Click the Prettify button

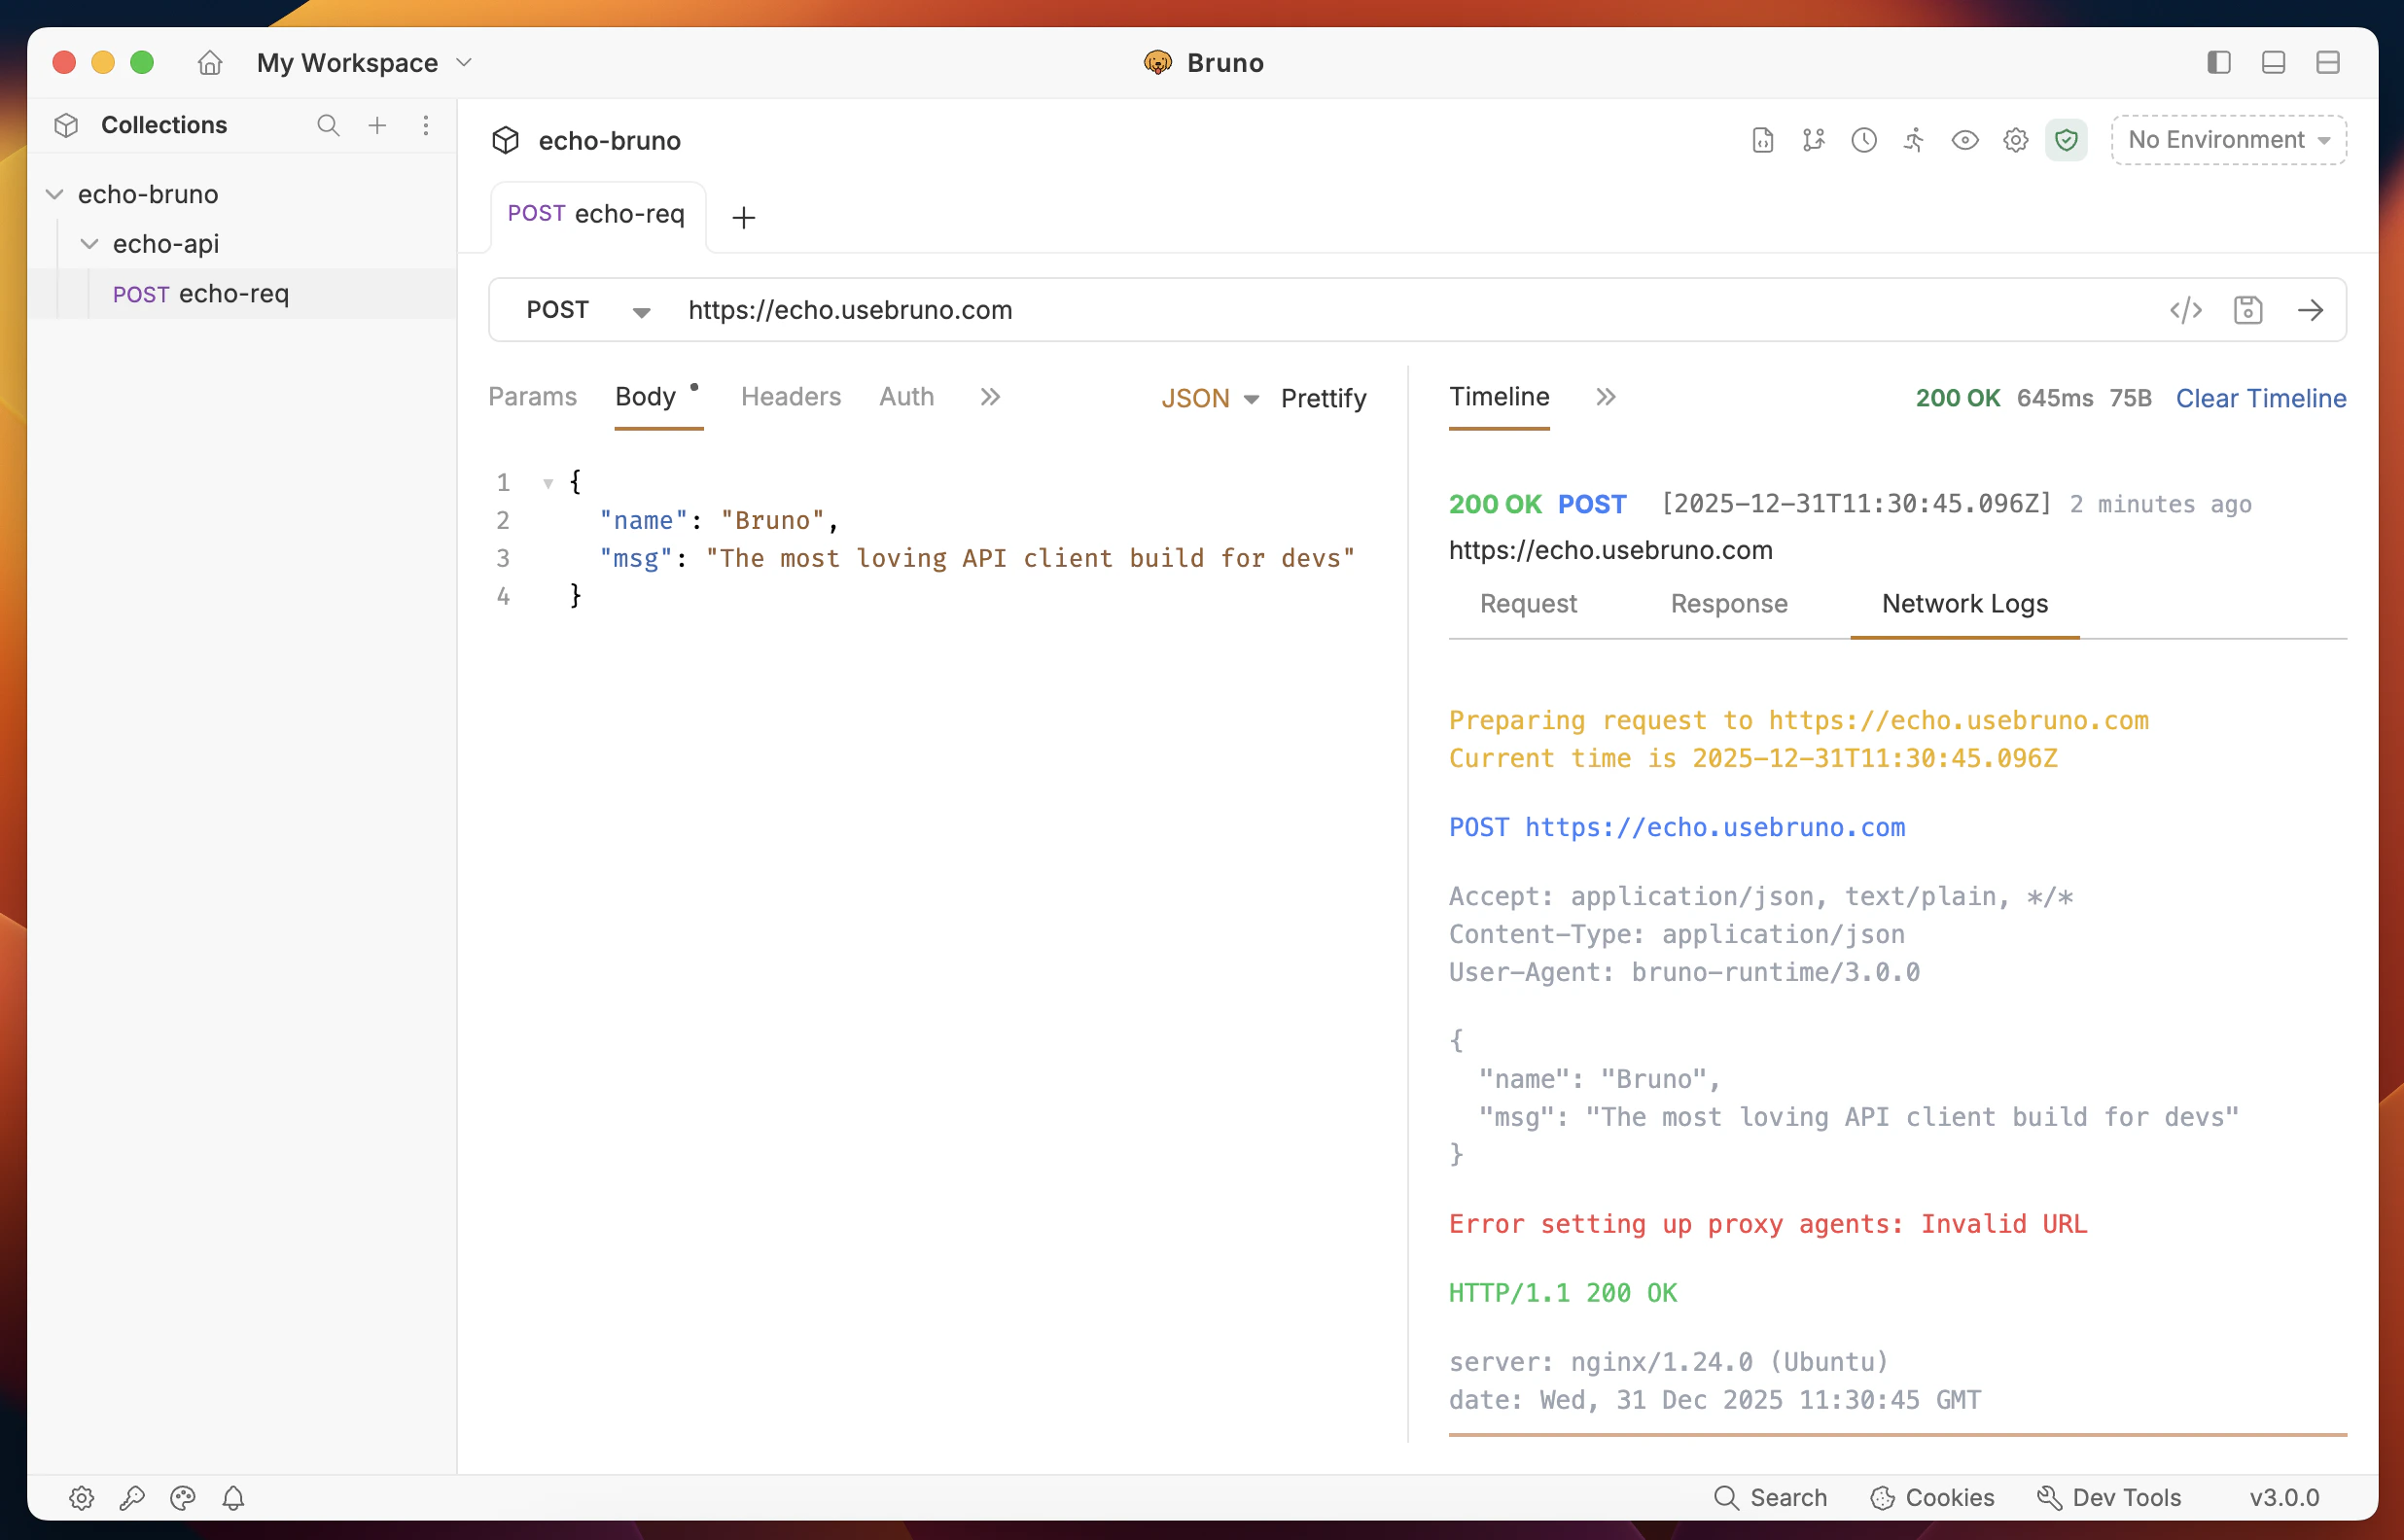coord(1322,398)
